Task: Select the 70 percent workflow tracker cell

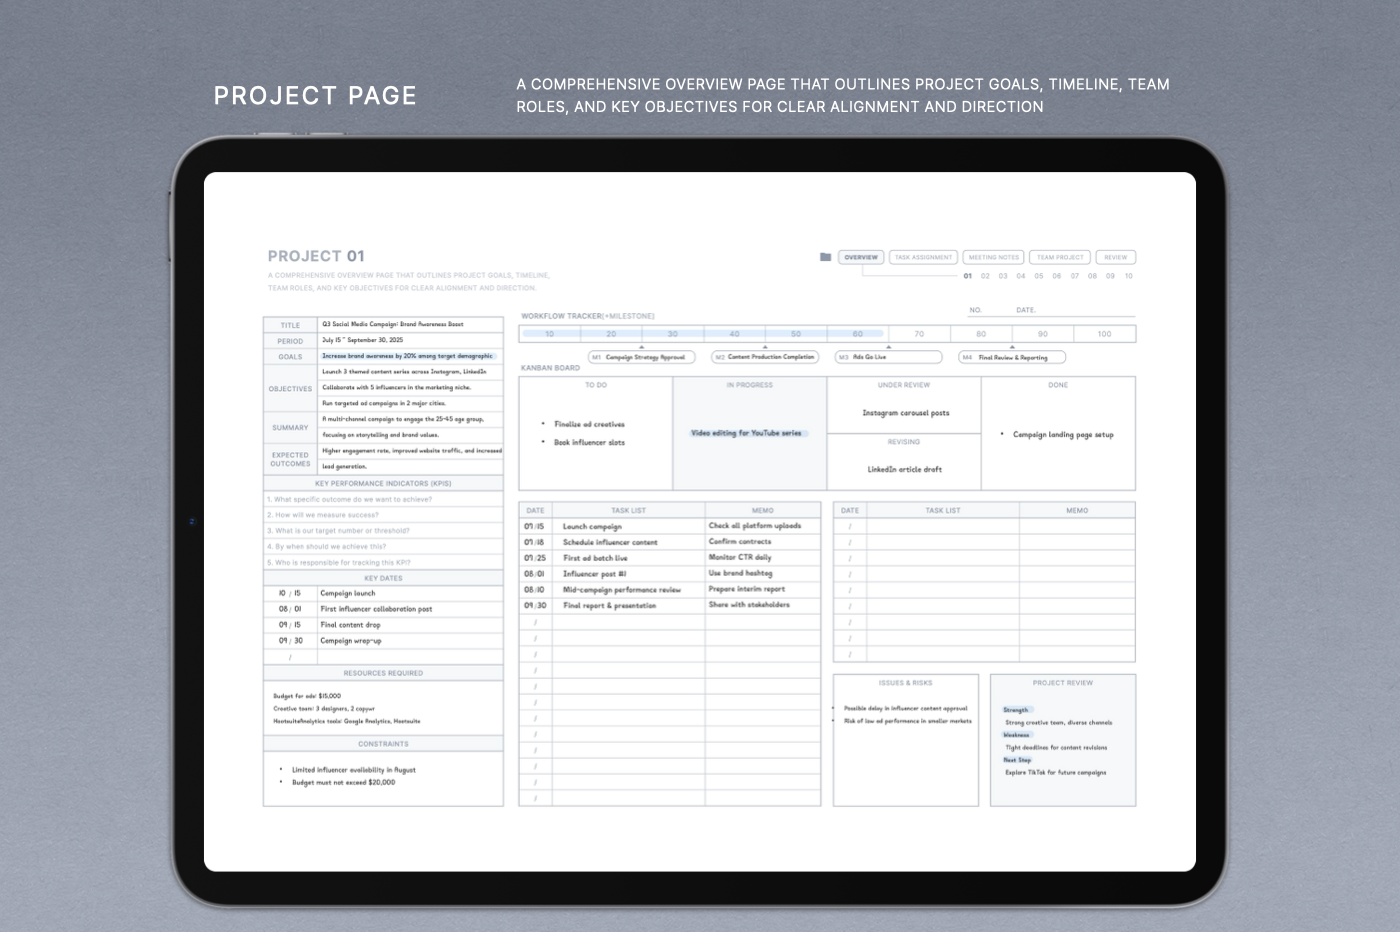Action: [x=919, y=334]
